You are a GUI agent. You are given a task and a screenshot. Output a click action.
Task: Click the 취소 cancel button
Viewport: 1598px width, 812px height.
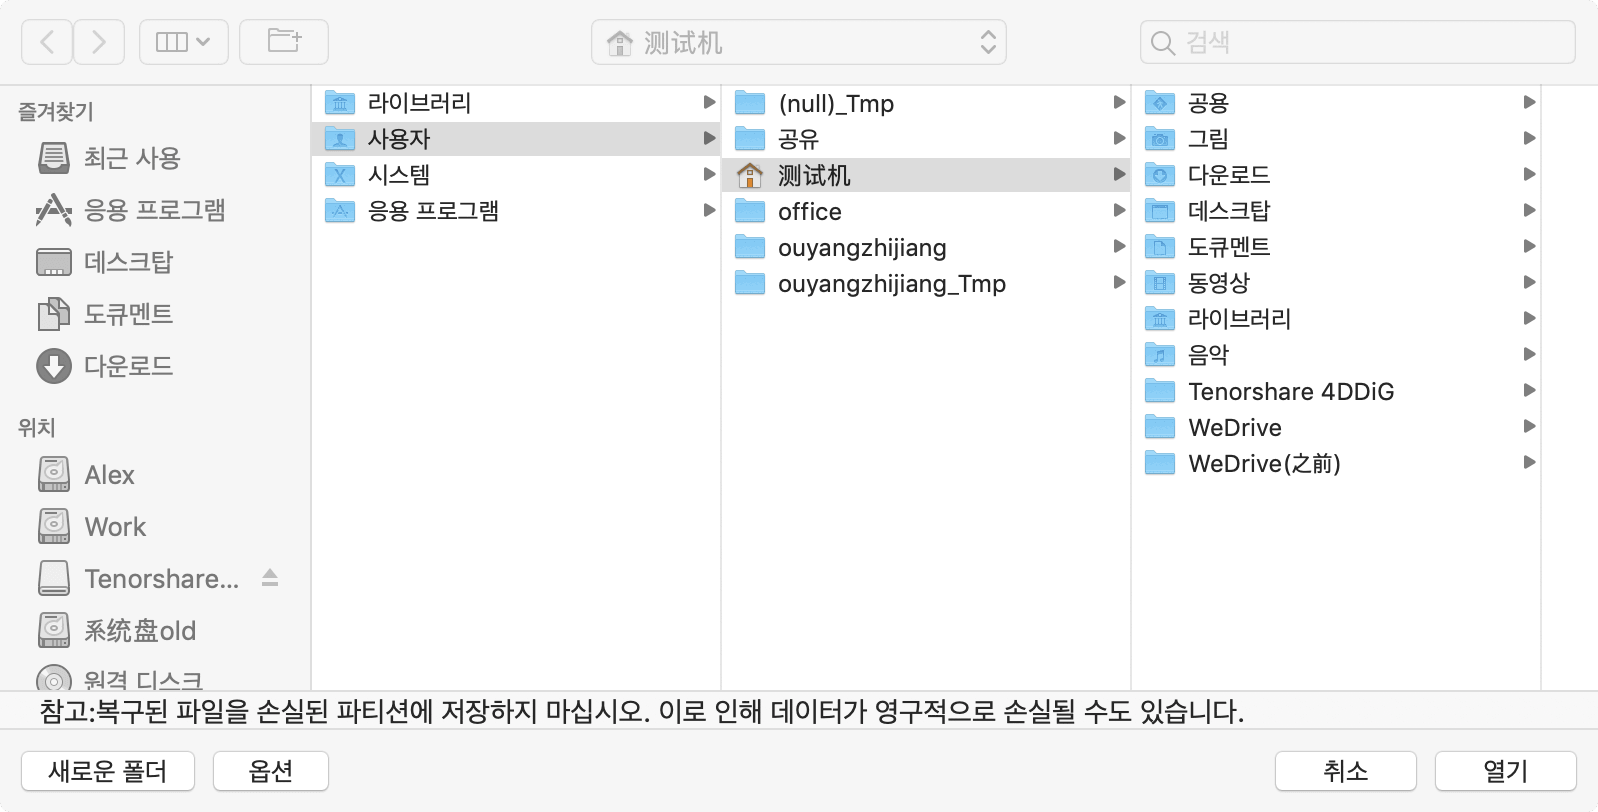pos(1346,771)
